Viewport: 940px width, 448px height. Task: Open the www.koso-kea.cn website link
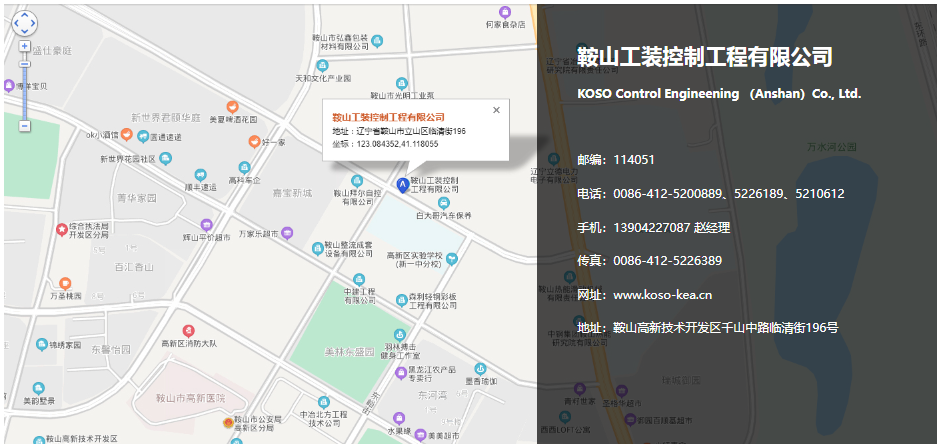pos(662,294)
